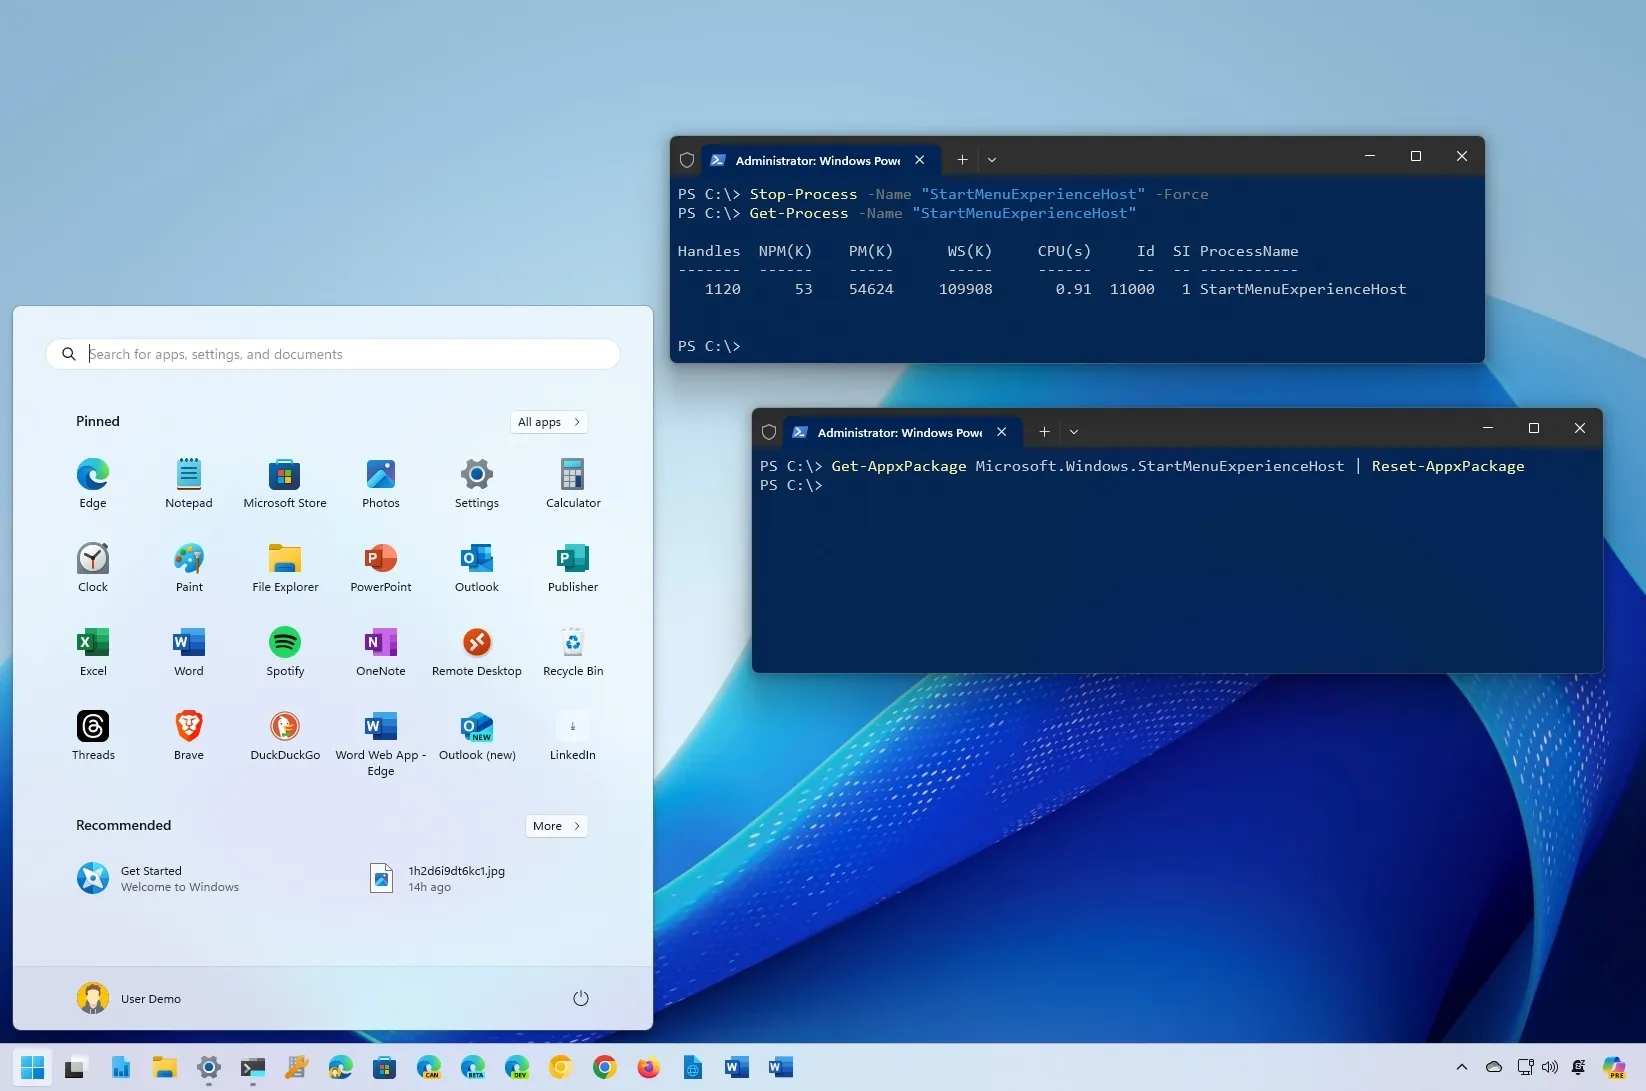Open Edge Beta on the taskbar
The height and width of the screenshot is (1091, 1646).
pos(473,1068)
